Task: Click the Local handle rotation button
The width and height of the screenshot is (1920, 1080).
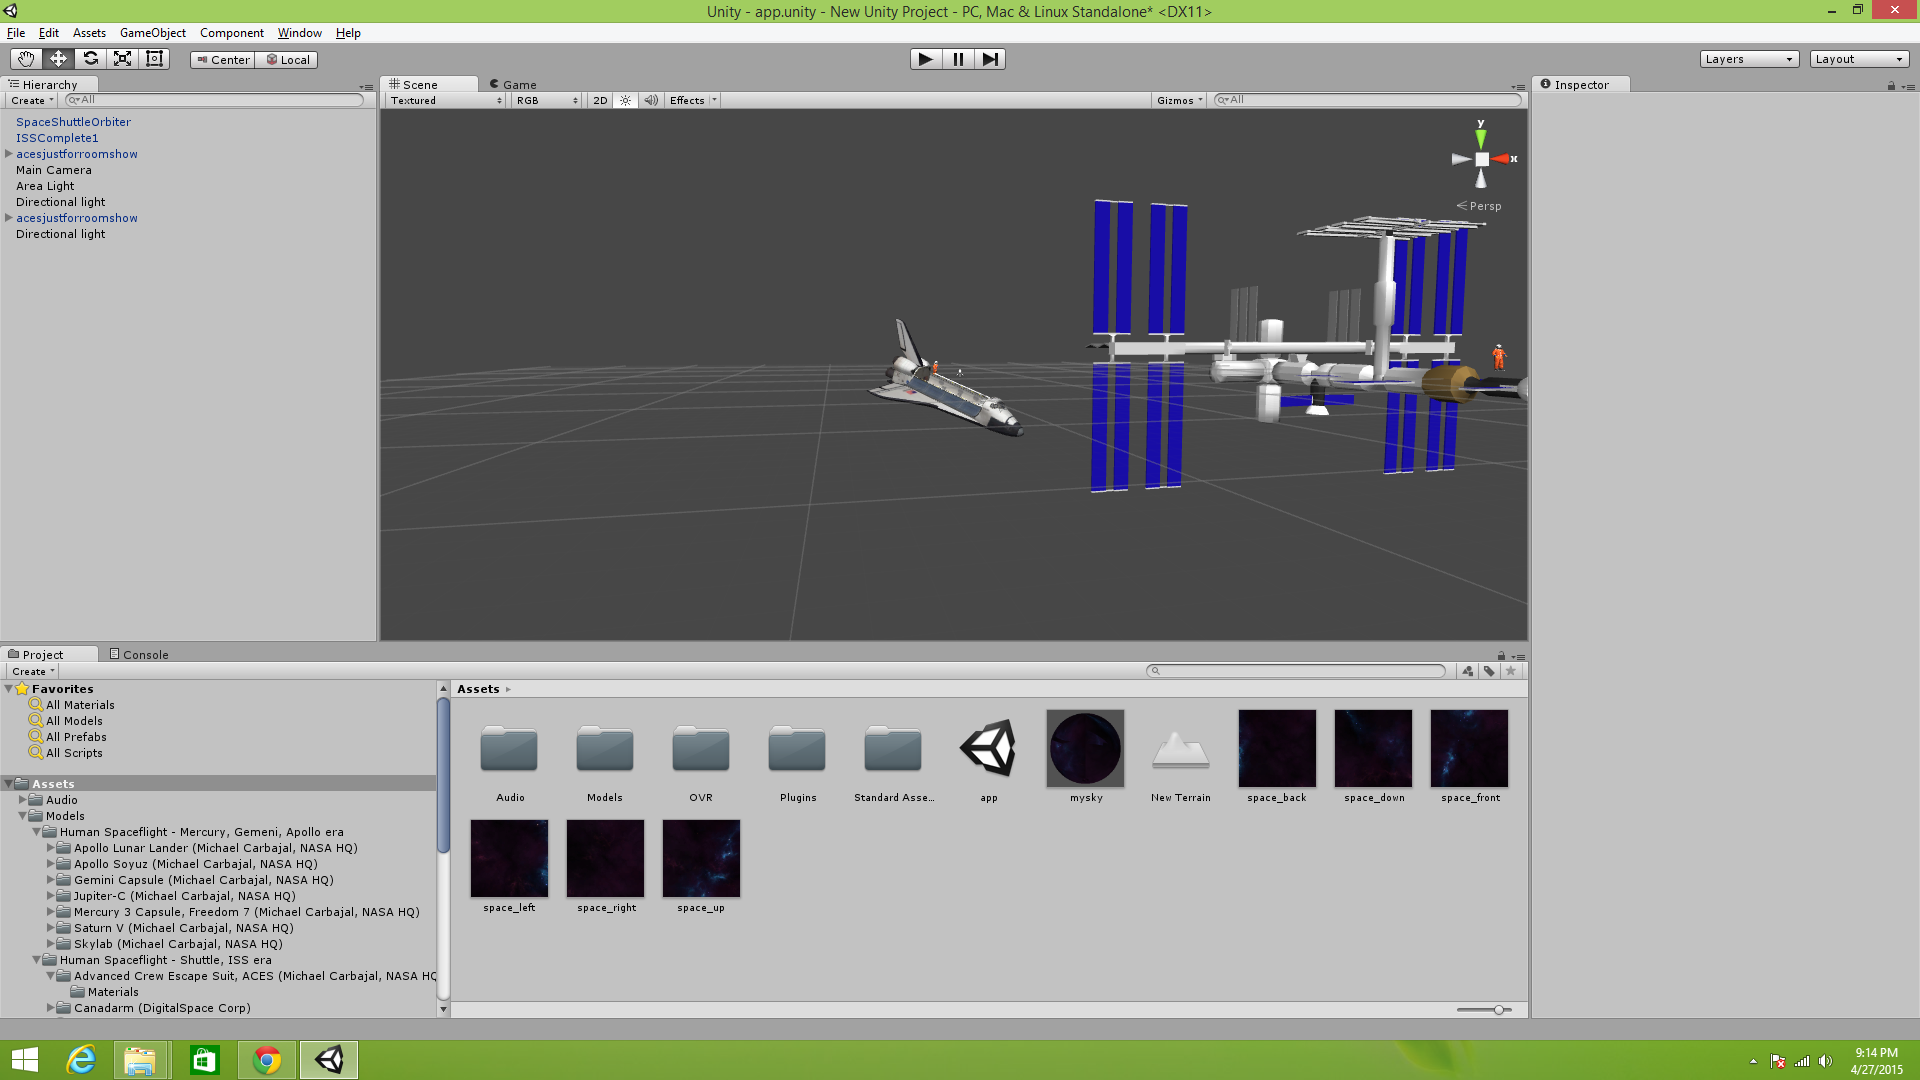Action: pyautogui.click(x=287, y=60)
